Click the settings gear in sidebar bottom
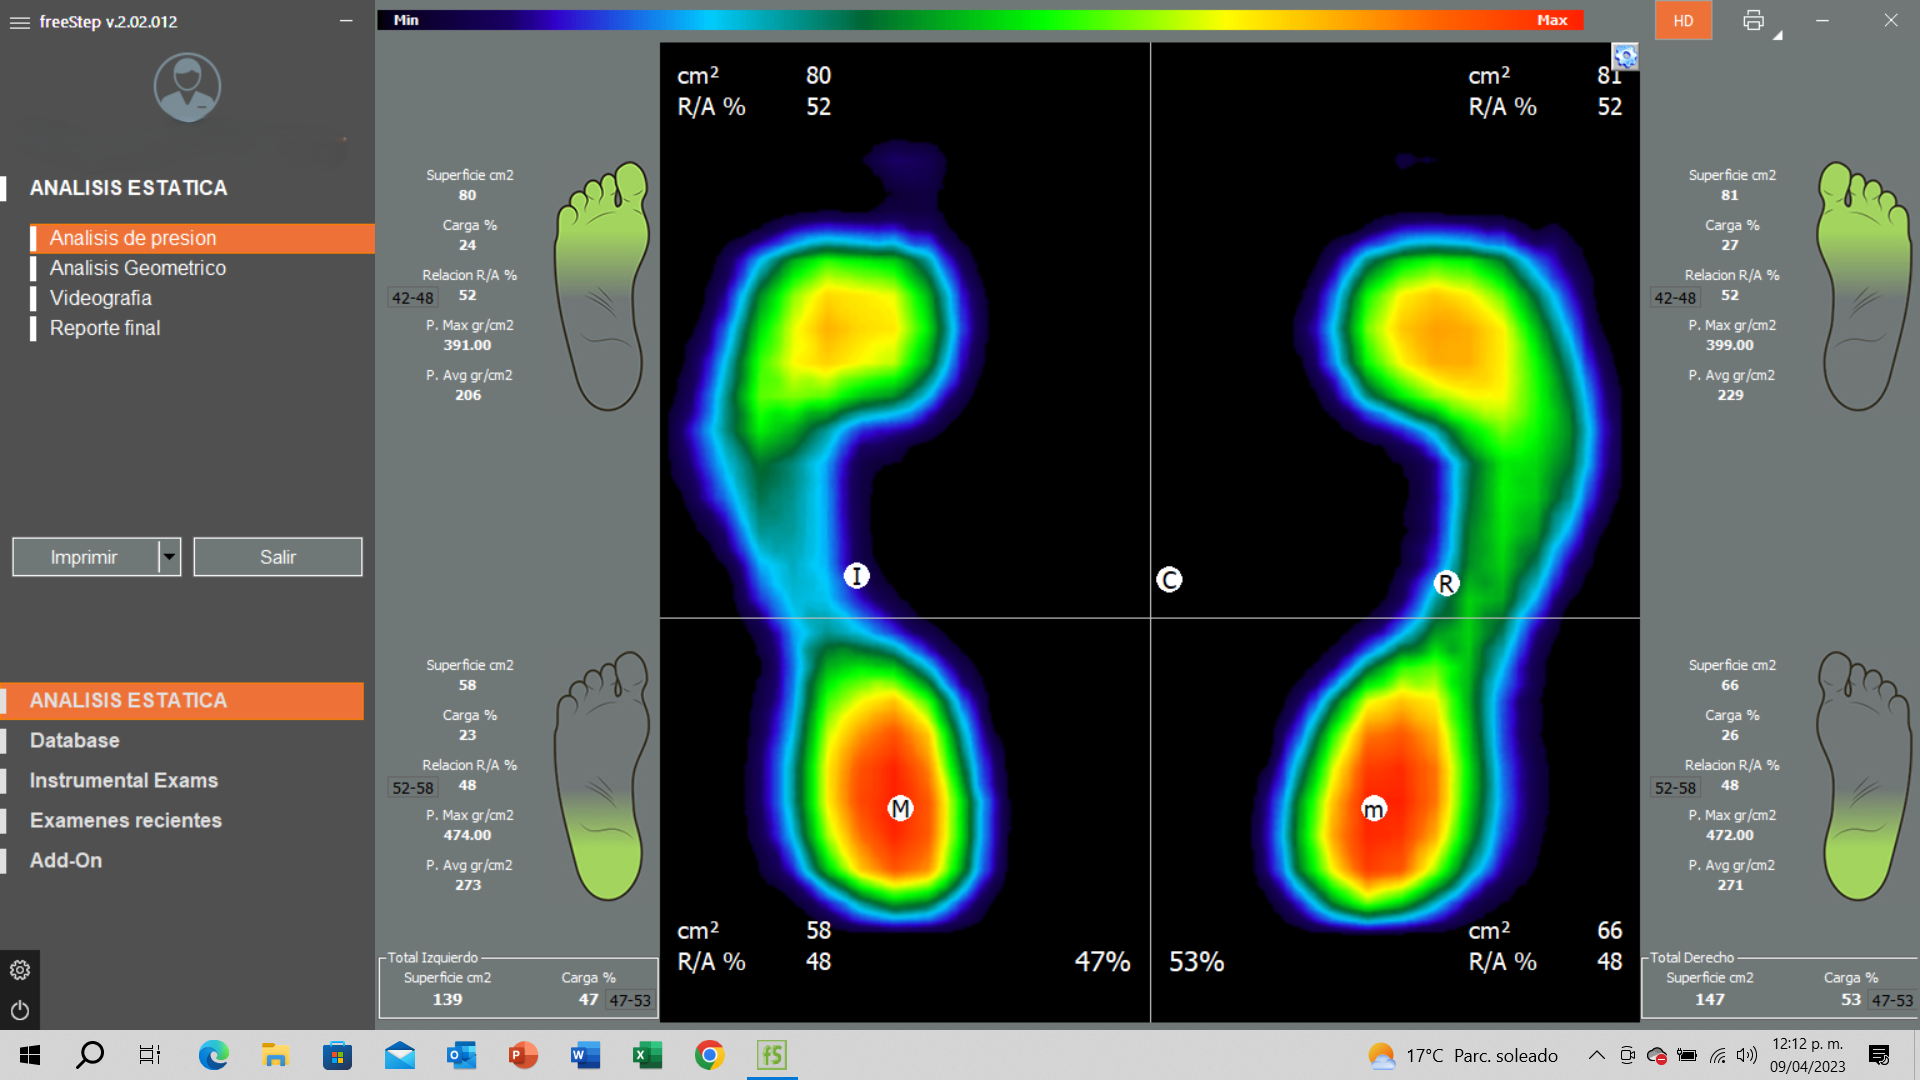Image resolution: width=1920 pixels, height=1080 pixels. click(x=20, y=970)
